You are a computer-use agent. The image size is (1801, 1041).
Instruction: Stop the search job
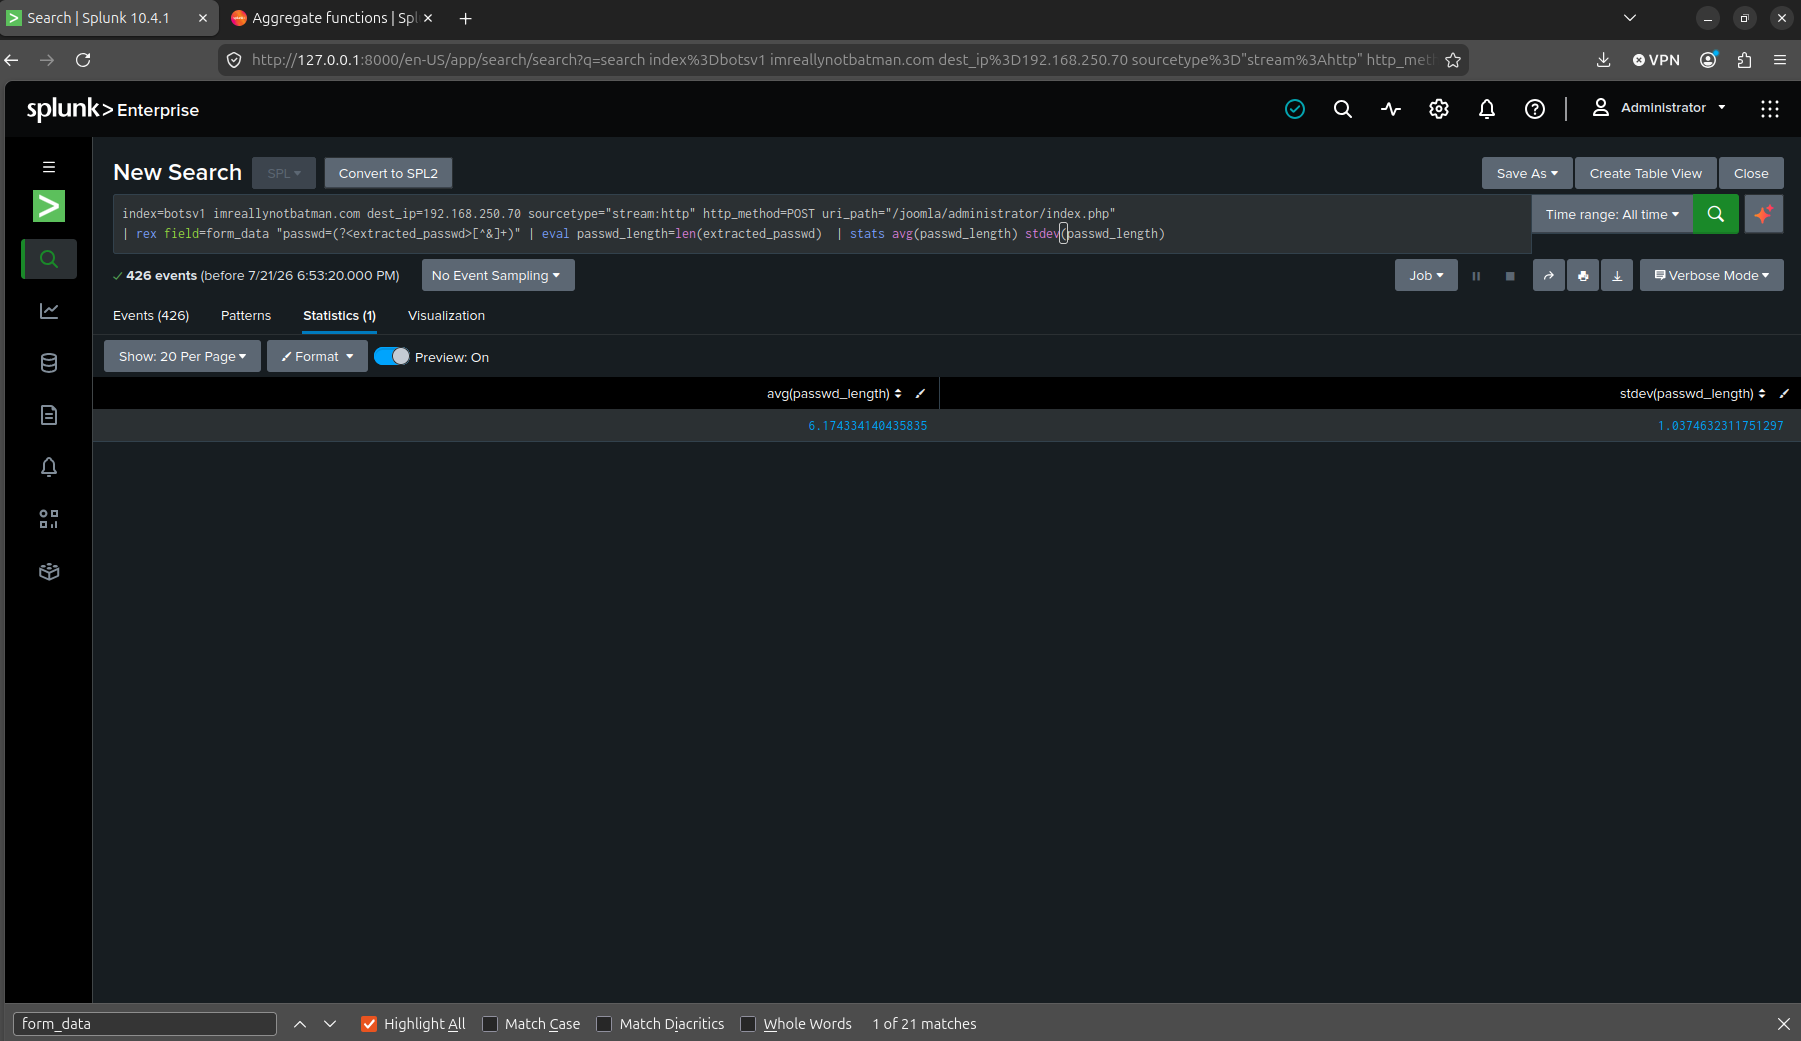[x=1510, y=276]
